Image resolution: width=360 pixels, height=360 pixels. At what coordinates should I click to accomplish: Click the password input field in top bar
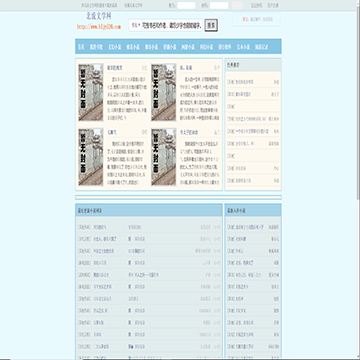coord(219,5)
